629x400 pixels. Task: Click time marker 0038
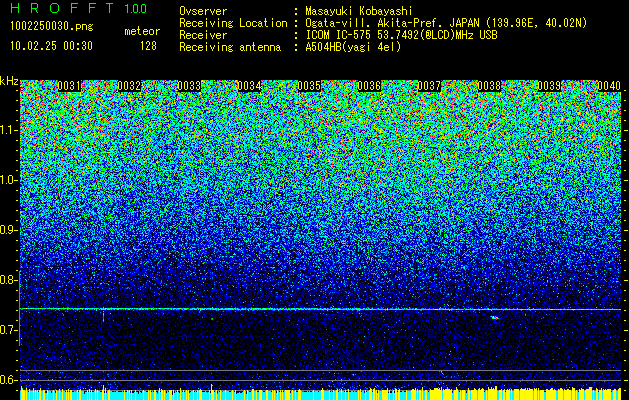489,86
